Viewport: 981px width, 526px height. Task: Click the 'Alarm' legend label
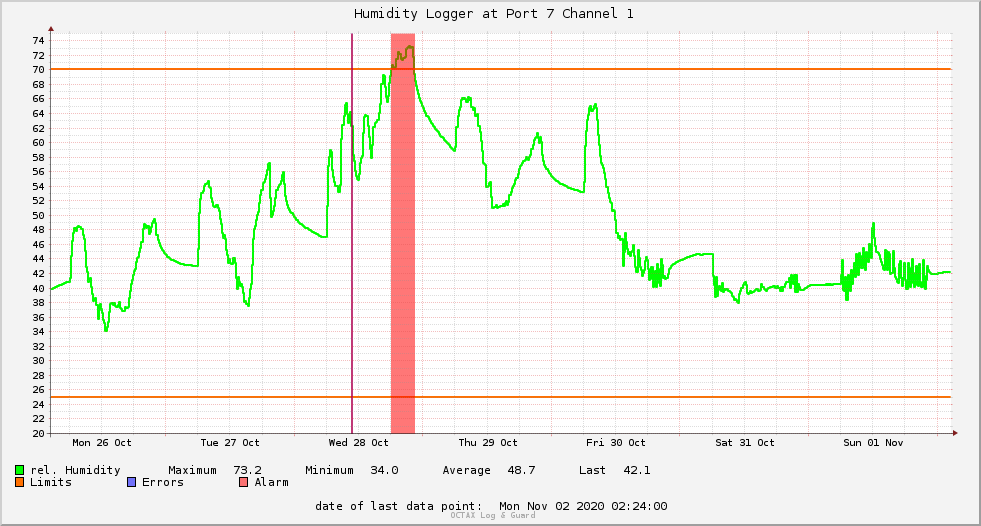(272, 482)
